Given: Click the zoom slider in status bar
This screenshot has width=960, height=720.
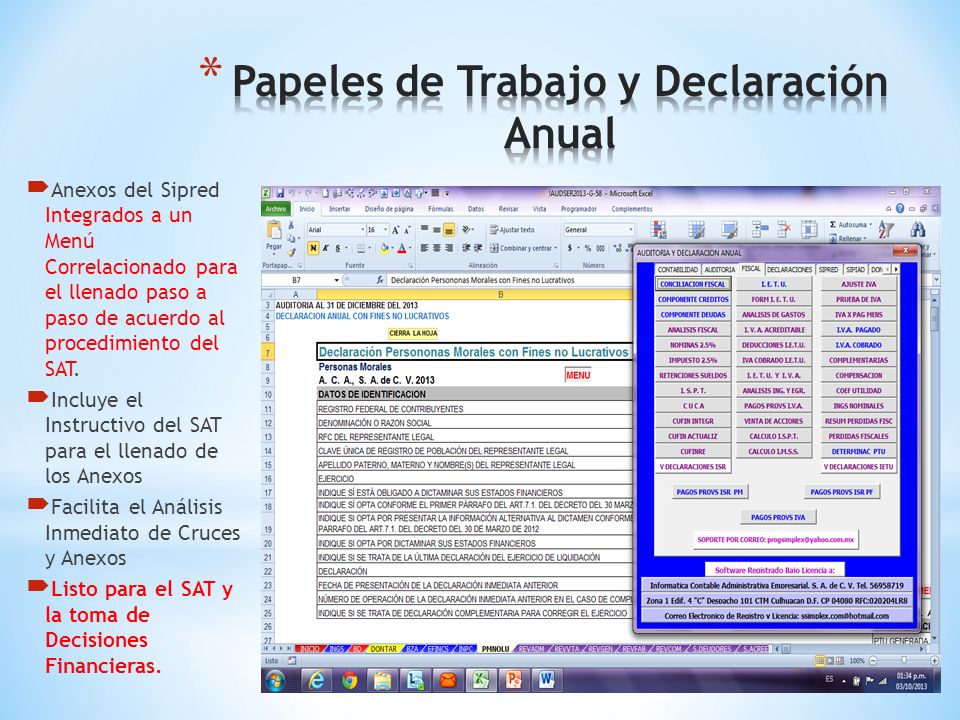Looking at the screenshot, I should tap(904, 661).
